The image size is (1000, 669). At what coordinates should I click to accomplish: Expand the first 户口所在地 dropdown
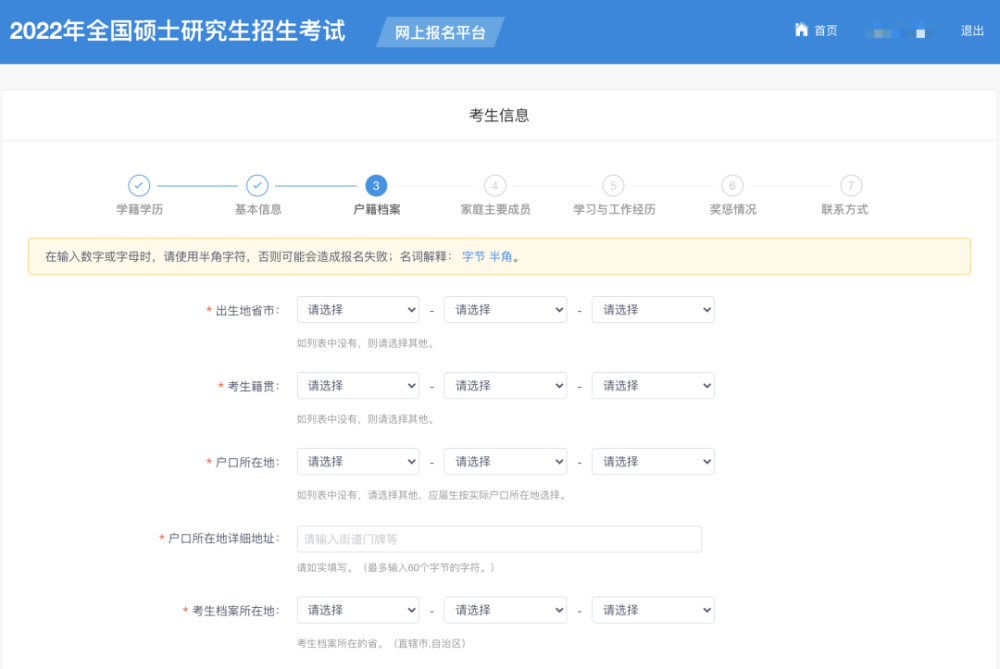click(x=358, y=462)
